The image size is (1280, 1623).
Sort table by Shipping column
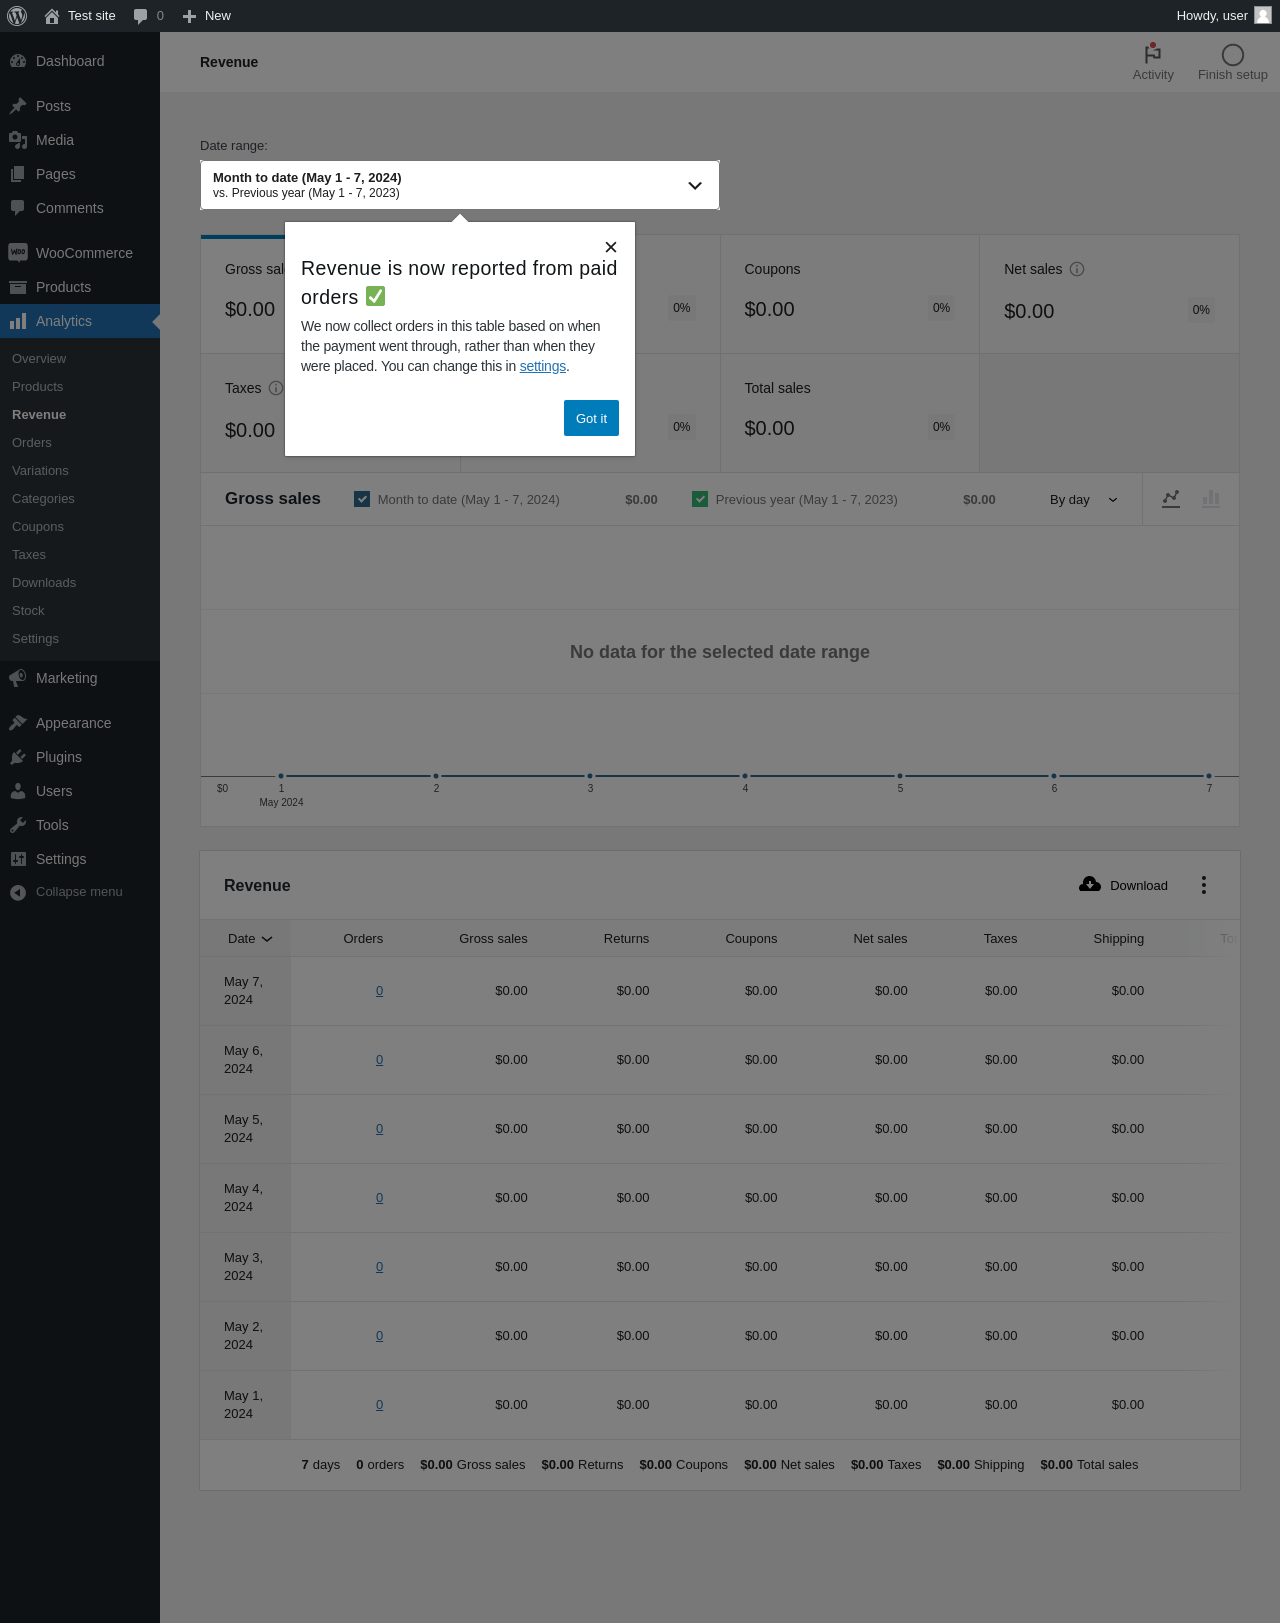(x=1118, y=938)
